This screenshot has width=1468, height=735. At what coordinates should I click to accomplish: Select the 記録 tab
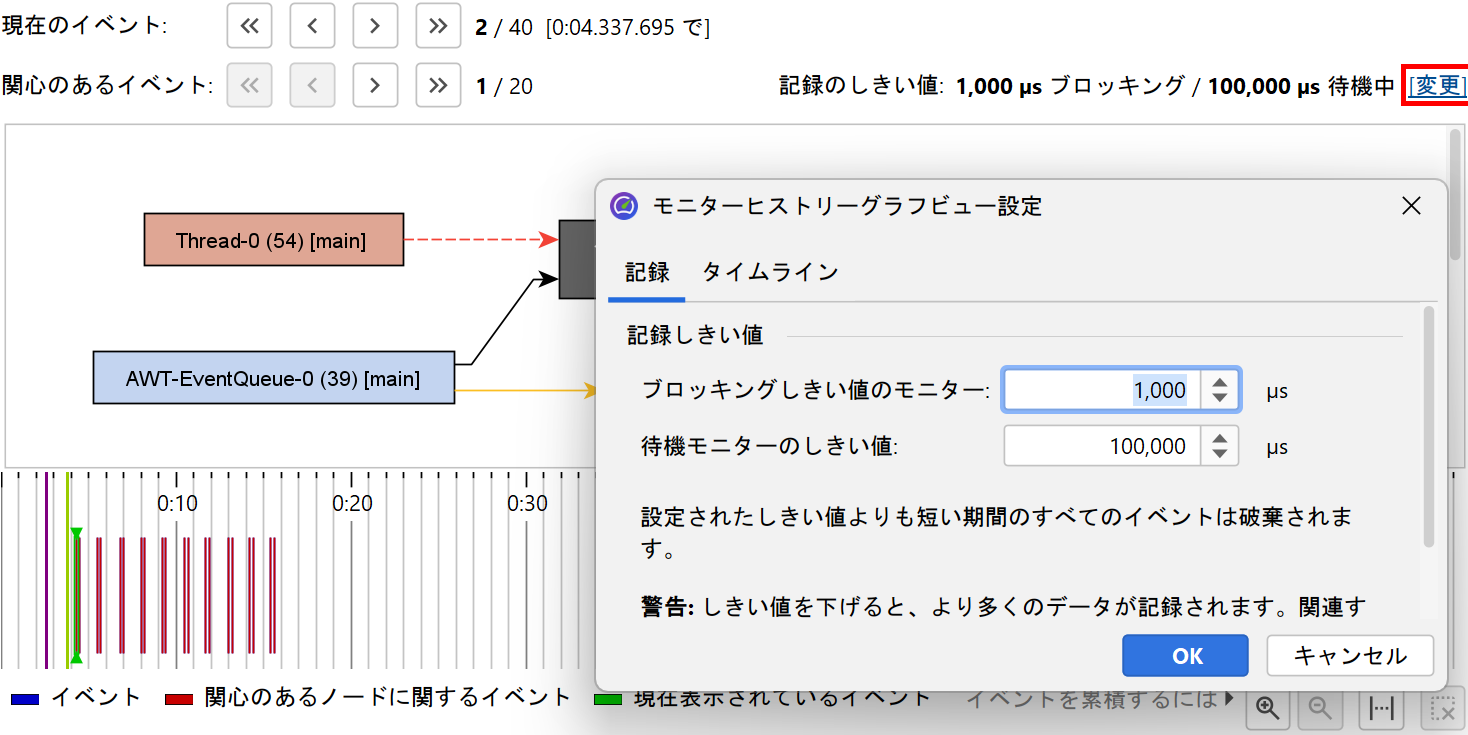click(647, 272)
